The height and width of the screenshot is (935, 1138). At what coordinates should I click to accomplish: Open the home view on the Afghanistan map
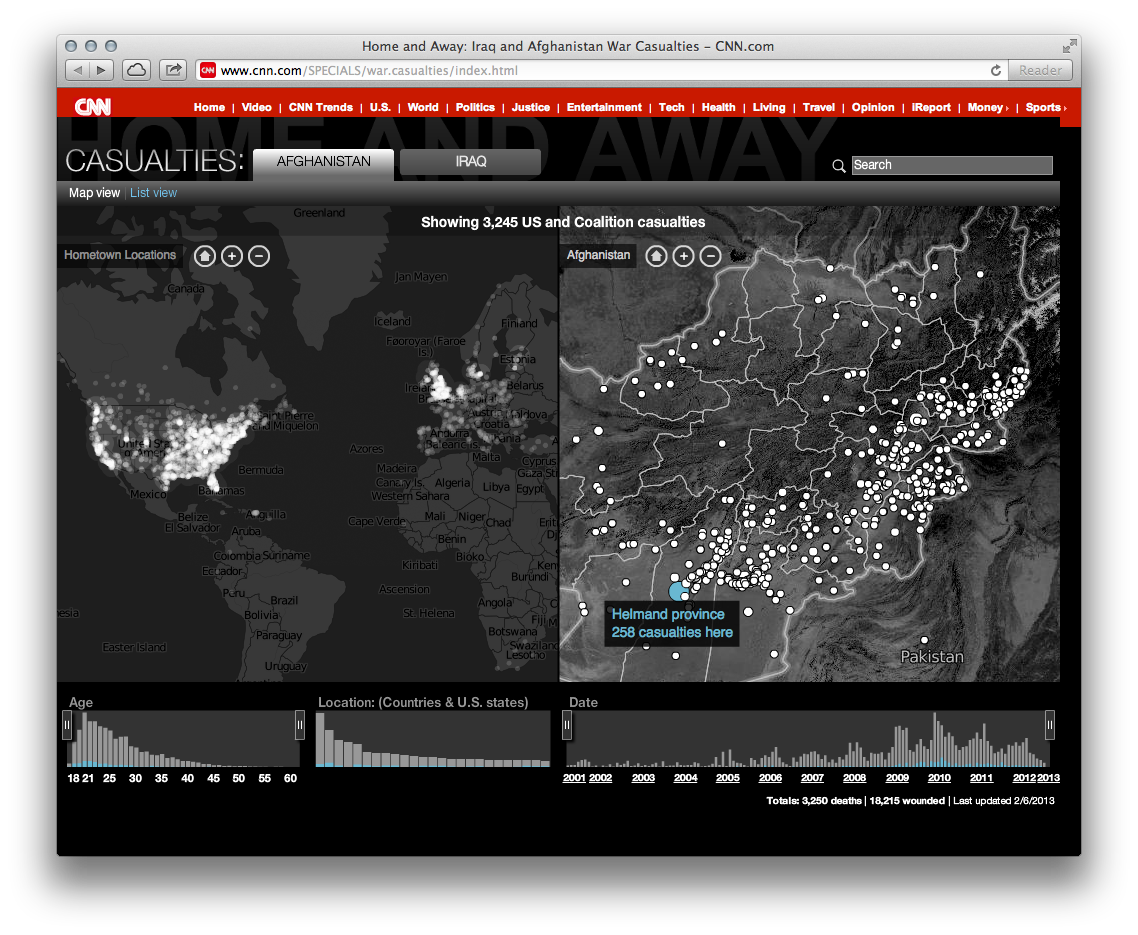click(657, 255)
